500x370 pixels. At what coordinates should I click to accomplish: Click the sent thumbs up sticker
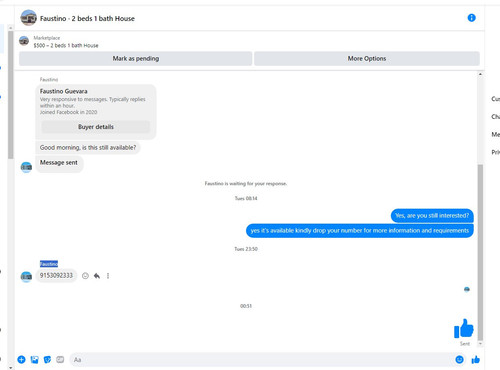point(464,329)
